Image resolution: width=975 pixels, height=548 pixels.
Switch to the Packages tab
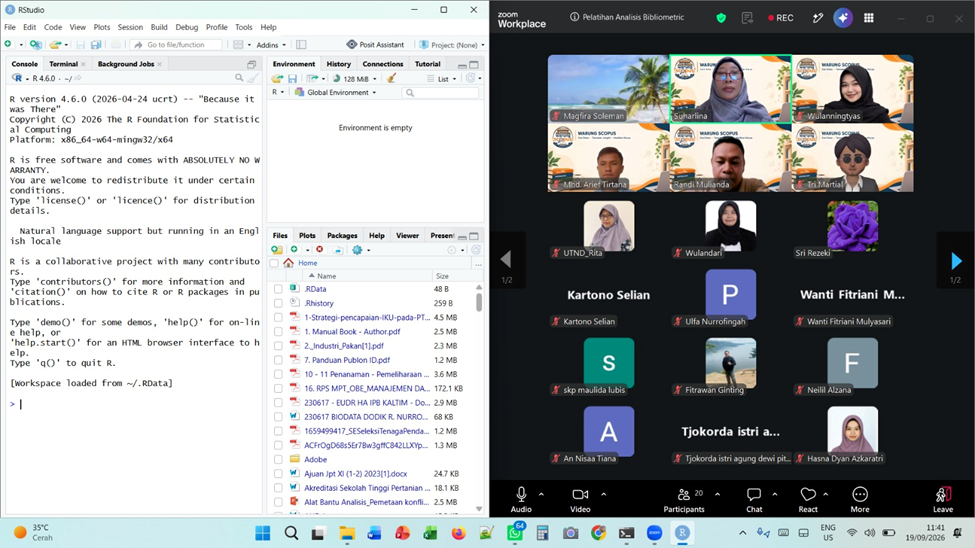click(x=342, y=236)
